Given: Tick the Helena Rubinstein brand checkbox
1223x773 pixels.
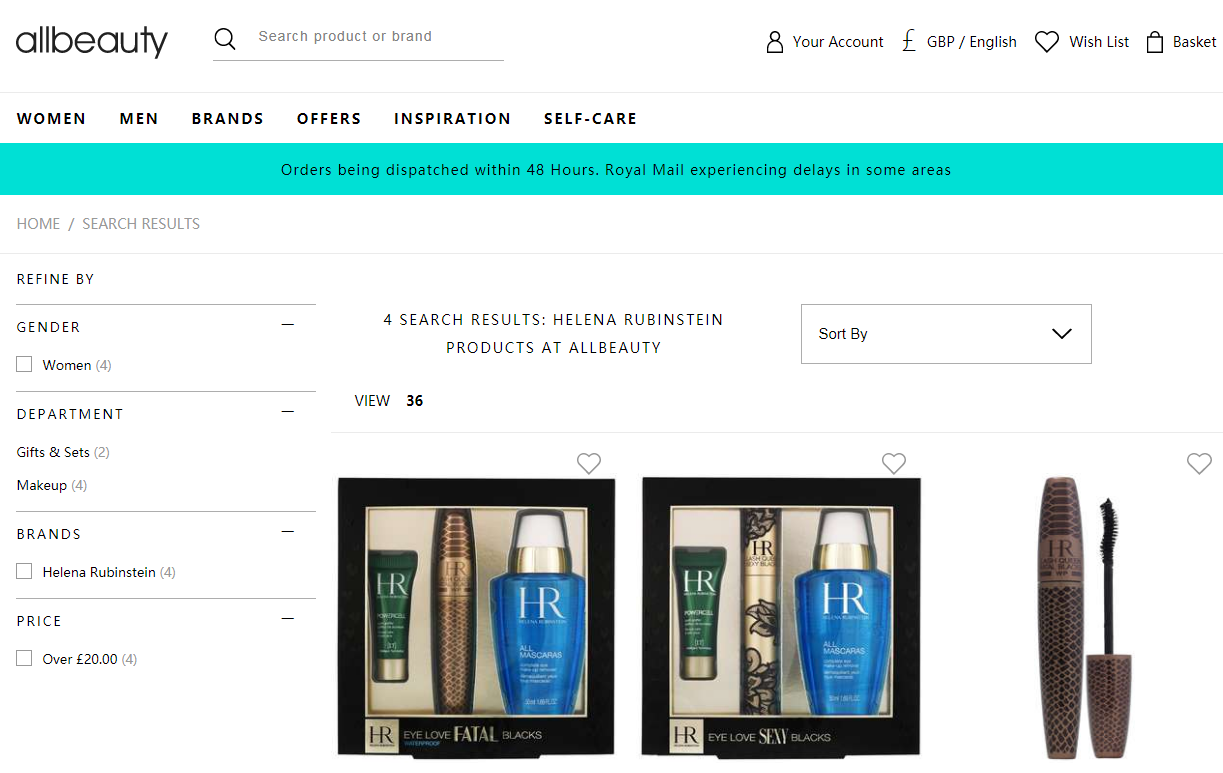Looking at the screenshot, I should (x=24, y=572).
